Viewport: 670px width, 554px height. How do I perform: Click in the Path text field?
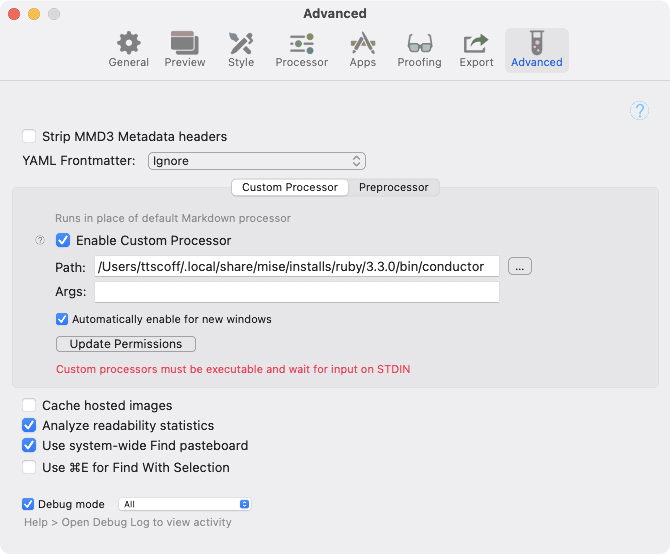[x=297, y=267]
